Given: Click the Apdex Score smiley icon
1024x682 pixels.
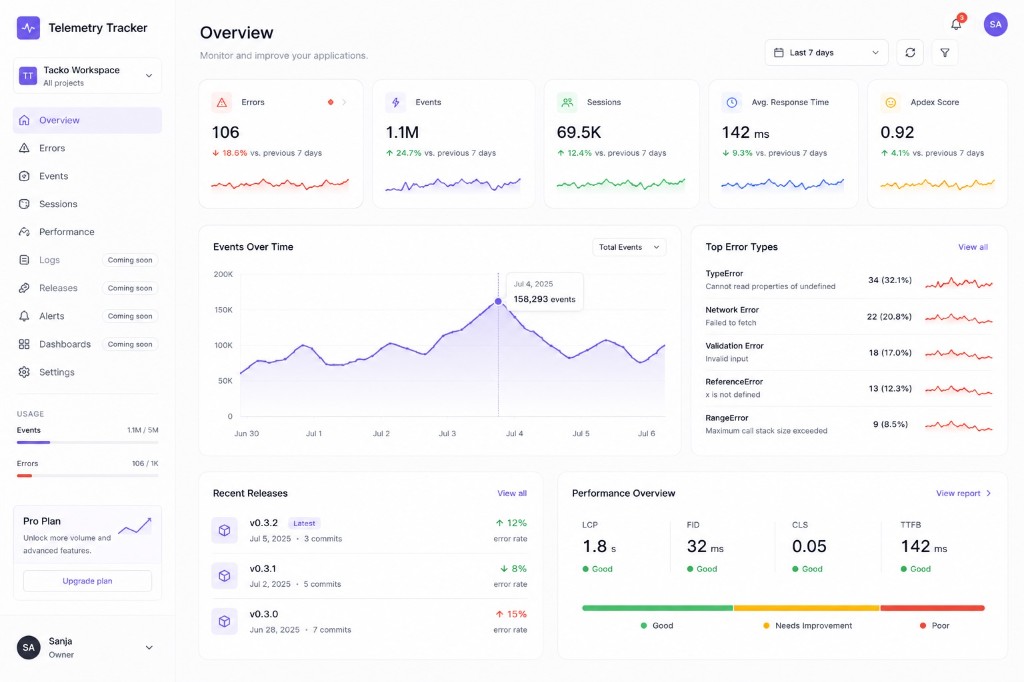Looking at the screenshot, I should click(x=890, y=103).
